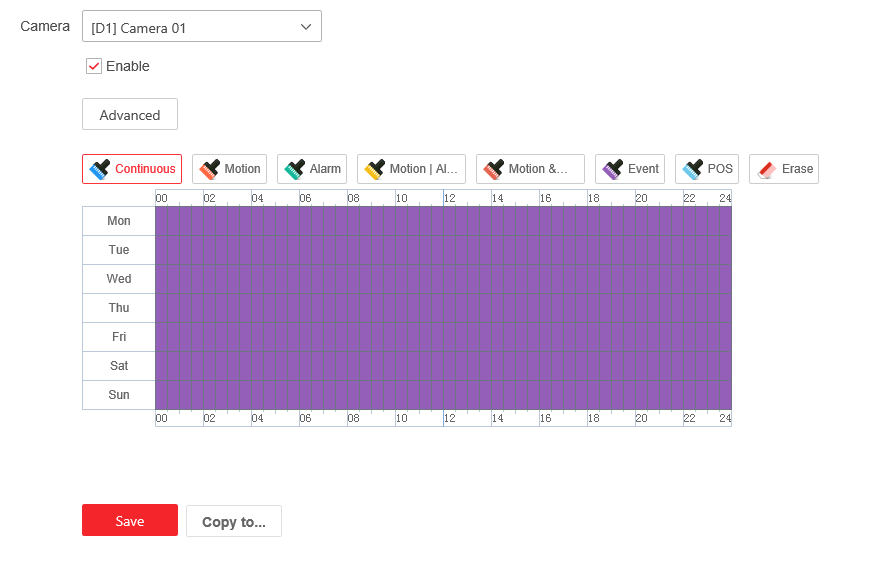
Task: Click the Sun row label
Action: [119, 395]
